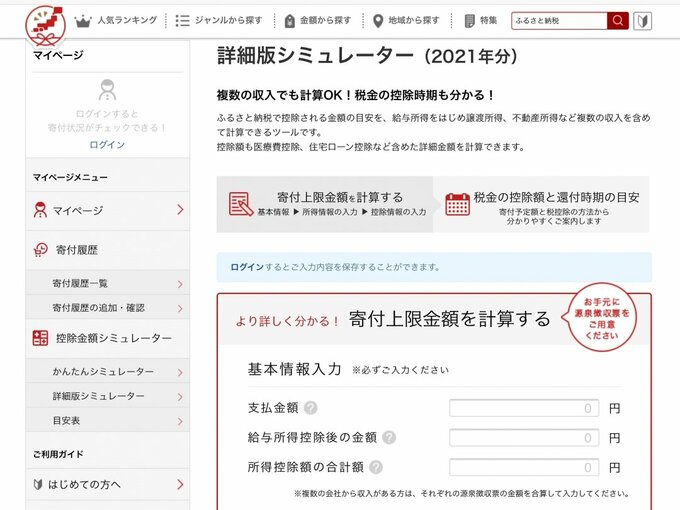680x510 pixels.
Task: Open マイページ in the sidebar
Action: (107, 210)
